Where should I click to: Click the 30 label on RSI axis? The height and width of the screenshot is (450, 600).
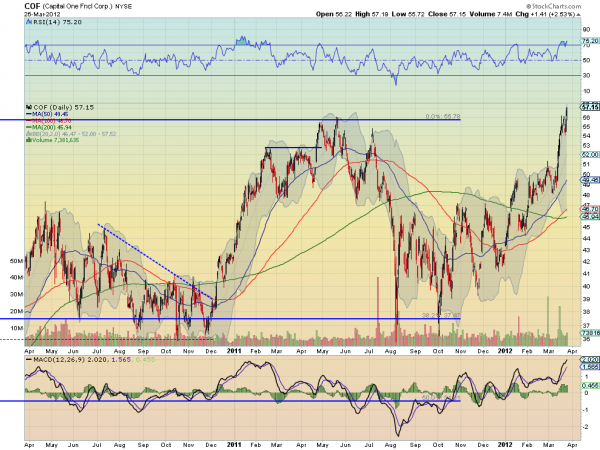[586, 76]
